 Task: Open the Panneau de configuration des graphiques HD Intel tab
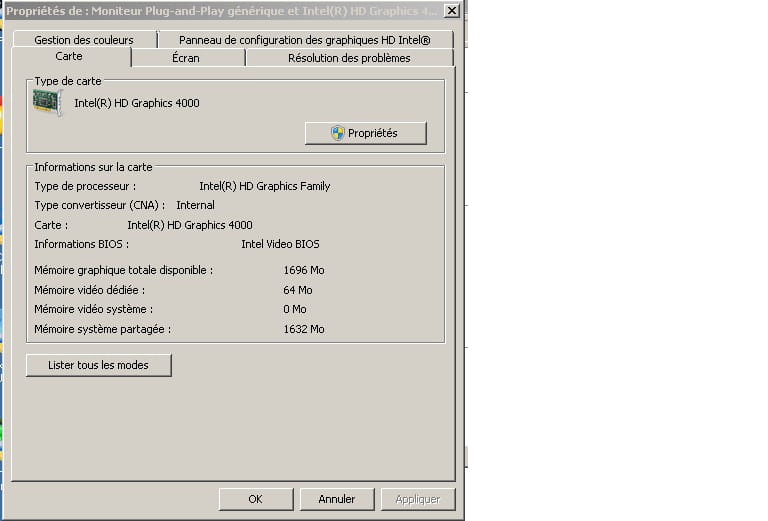[304, 40]
